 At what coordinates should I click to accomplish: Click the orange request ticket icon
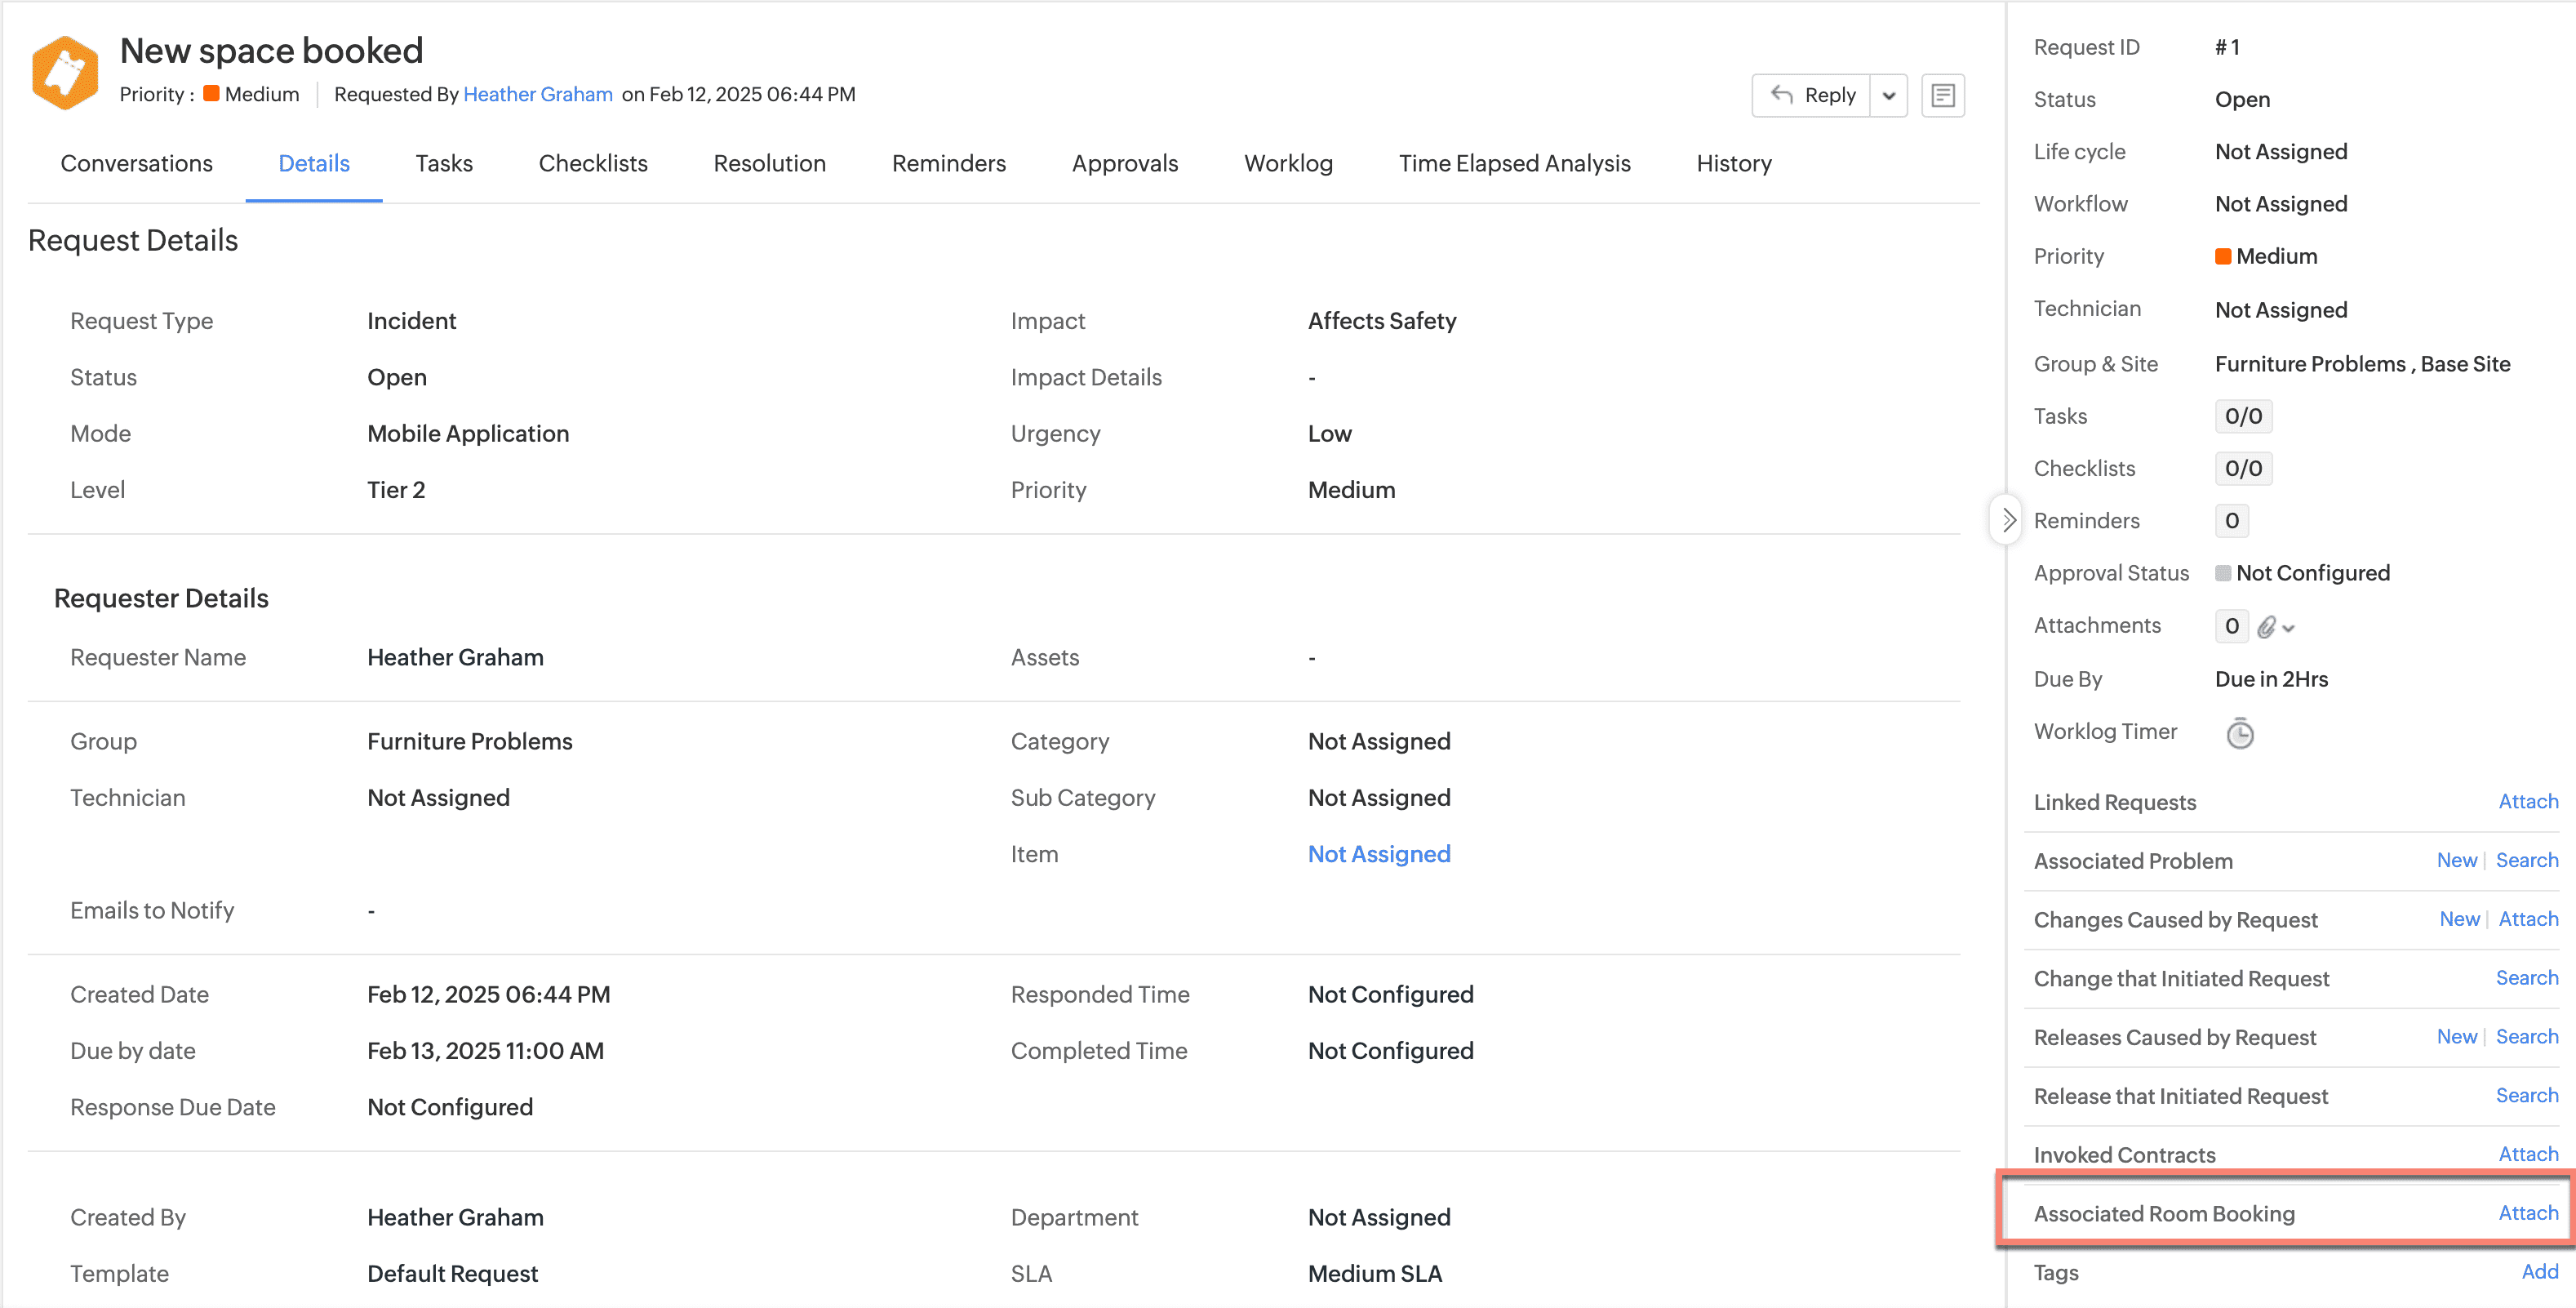pyautogui.click(x=65, y=72)
